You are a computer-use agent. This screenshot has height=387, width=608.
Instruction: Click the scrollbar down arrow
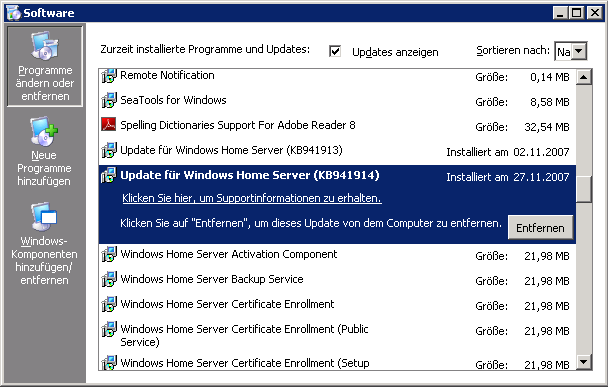tap(584, 362)
